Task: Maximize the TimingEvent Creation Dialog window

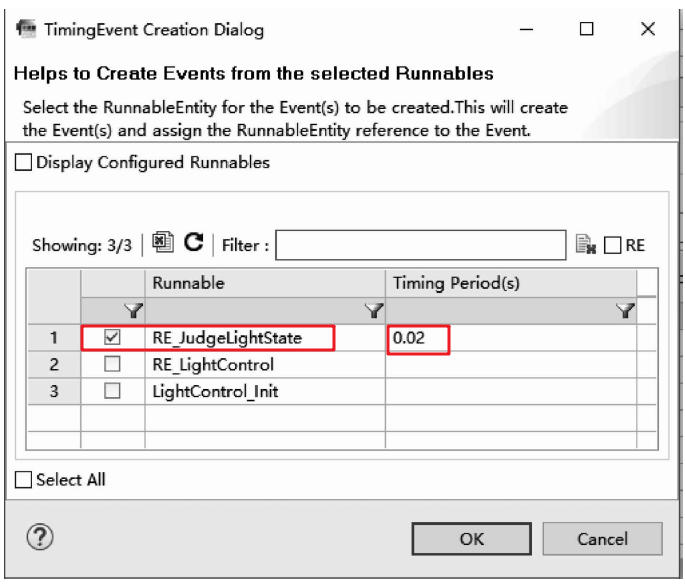Action: (x=587, y=30)
